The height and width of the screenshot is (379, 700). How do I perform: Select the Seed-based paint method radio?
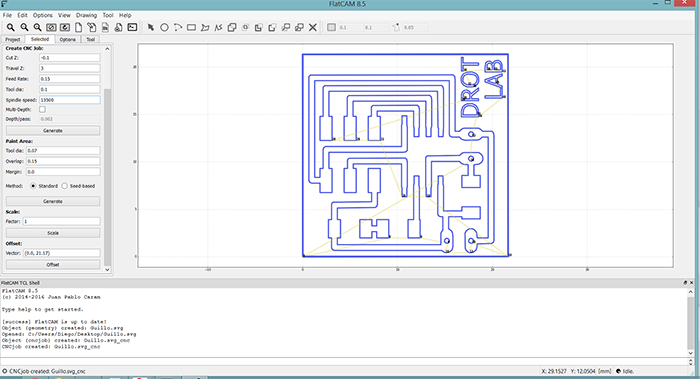click(65, 186)
